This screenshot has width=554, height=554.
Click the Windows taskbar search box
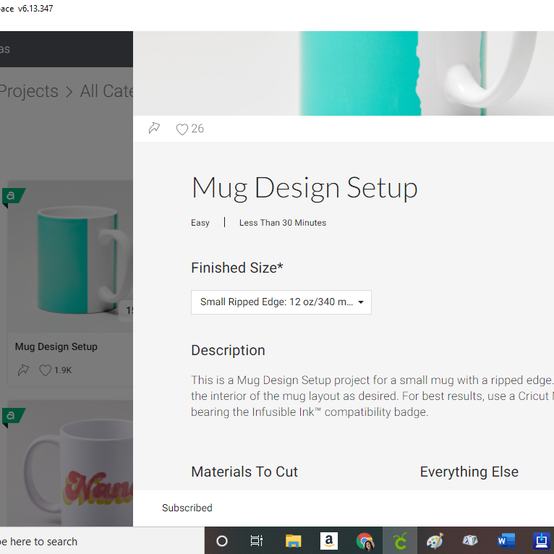coord(102,541)
